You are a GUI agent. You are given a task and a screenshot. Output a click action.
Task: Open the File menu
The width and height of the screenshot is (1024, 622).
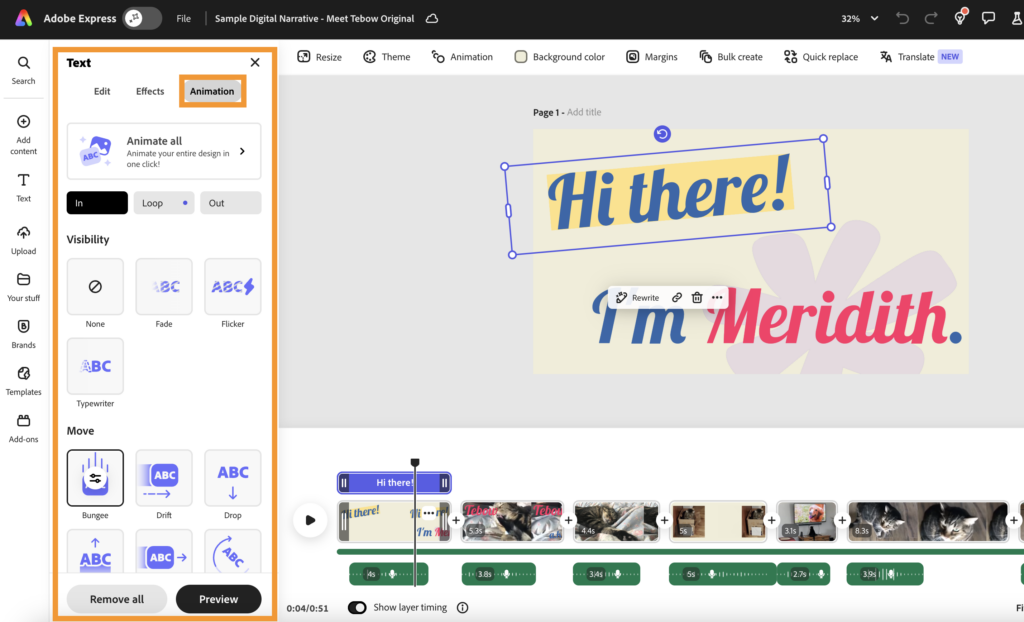(184, 18)
